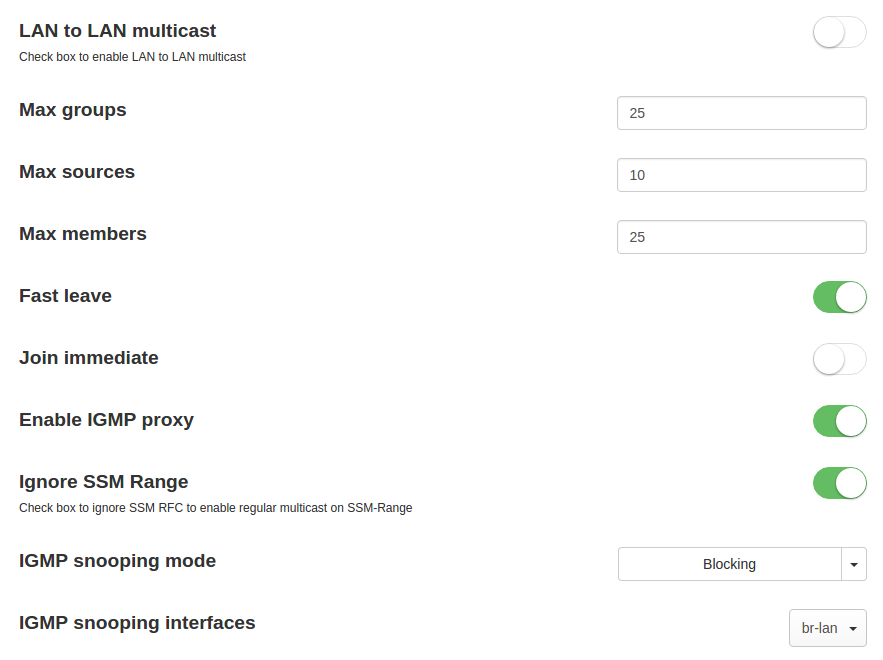Click the Join immediate label
The height and width of the screenshot is (660, 883).
tap(88, 358)
